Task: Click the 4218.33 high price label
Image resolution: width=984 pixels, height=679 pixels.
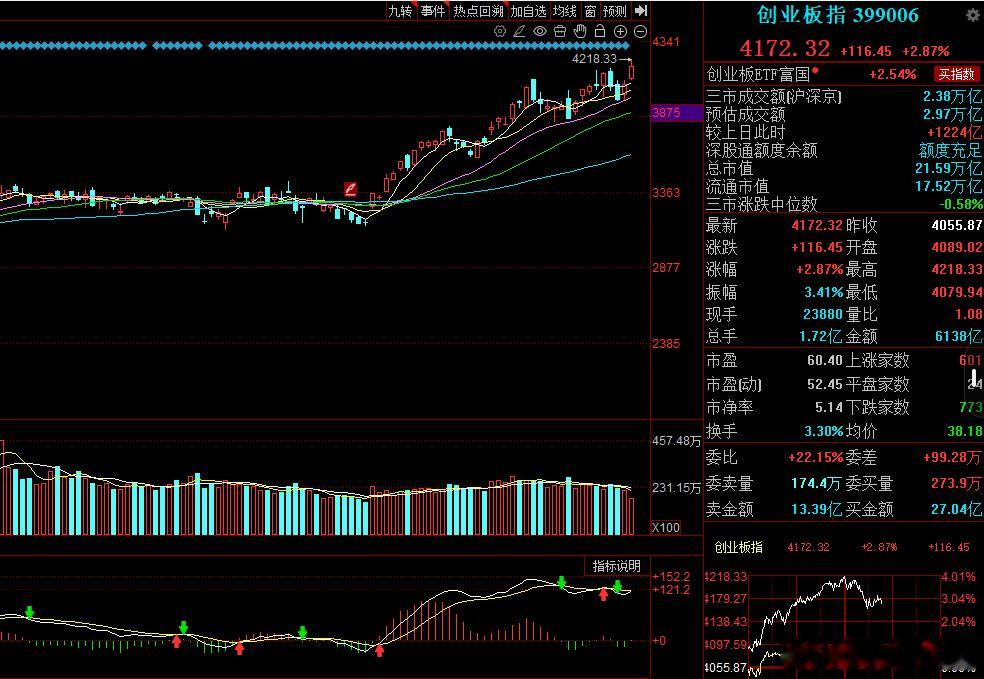Action: [x=594, y=59]
